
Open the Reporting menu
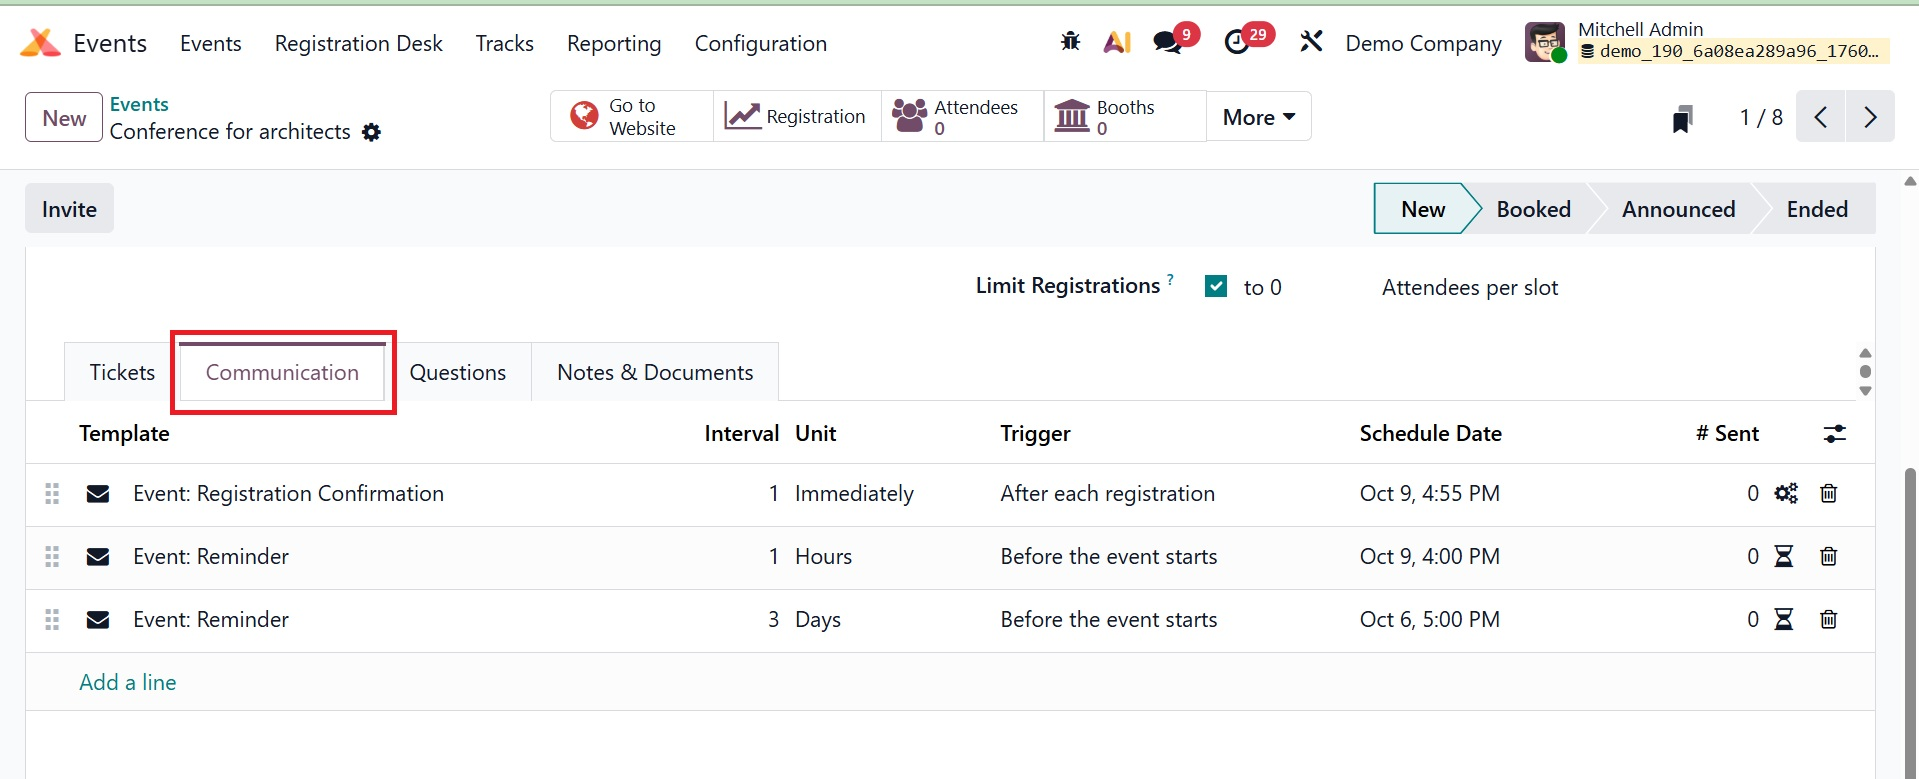614,44
